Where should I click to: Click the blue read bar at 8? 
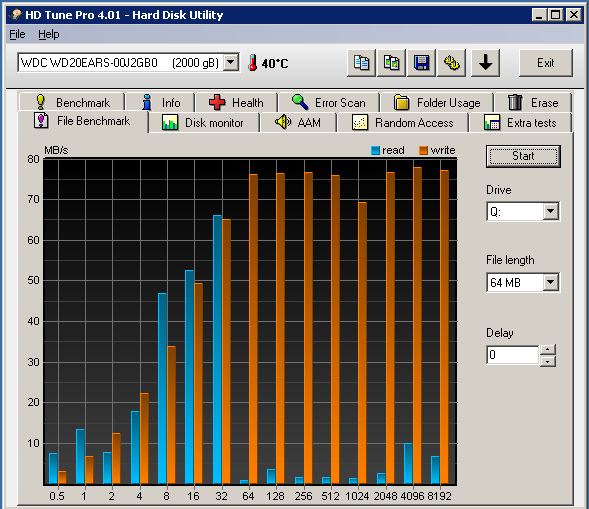coord(162,388)
